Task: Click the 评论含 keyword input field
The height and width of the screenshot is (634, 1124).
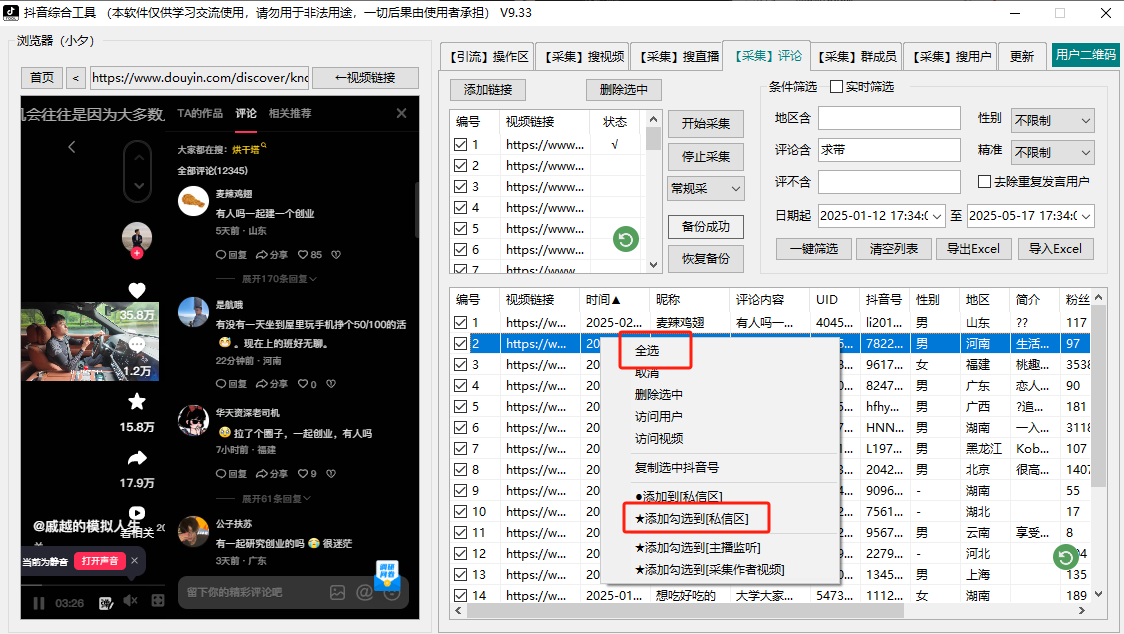Action: point(889,151)
